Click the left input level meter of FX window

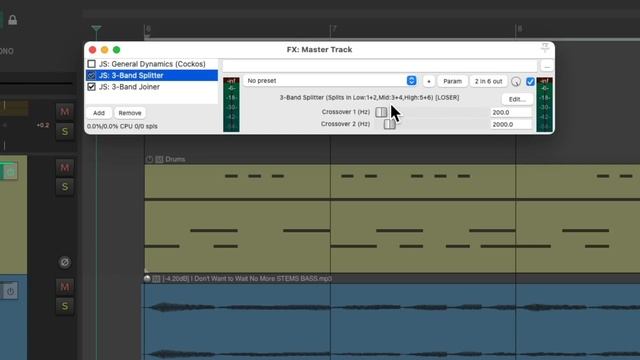pyautogui.click(x=231, y=104)
